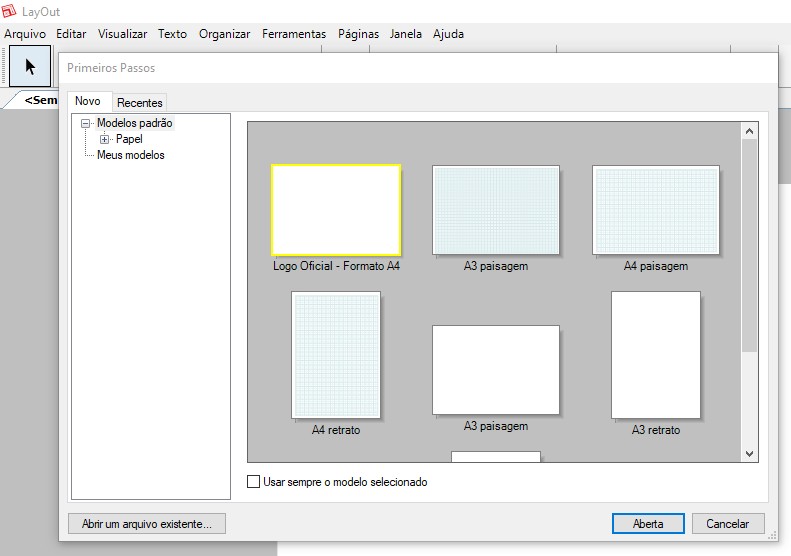The image size is (791, 556).
Task: Select Meus modelos in the tree
Action: [x=131, y=155]
